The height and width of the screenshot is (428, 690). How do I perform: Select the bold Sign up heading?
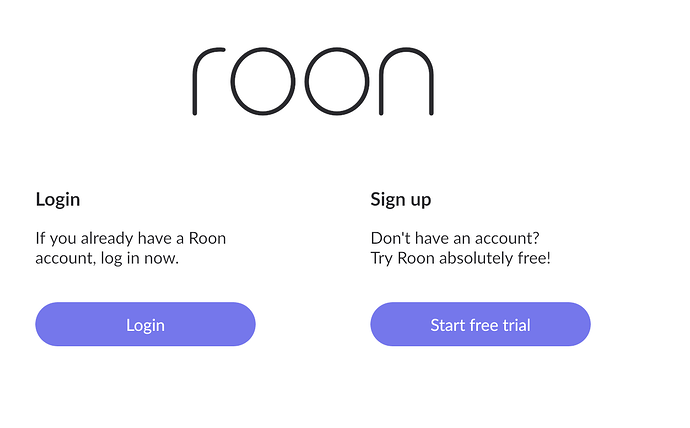tap(400, 199)
